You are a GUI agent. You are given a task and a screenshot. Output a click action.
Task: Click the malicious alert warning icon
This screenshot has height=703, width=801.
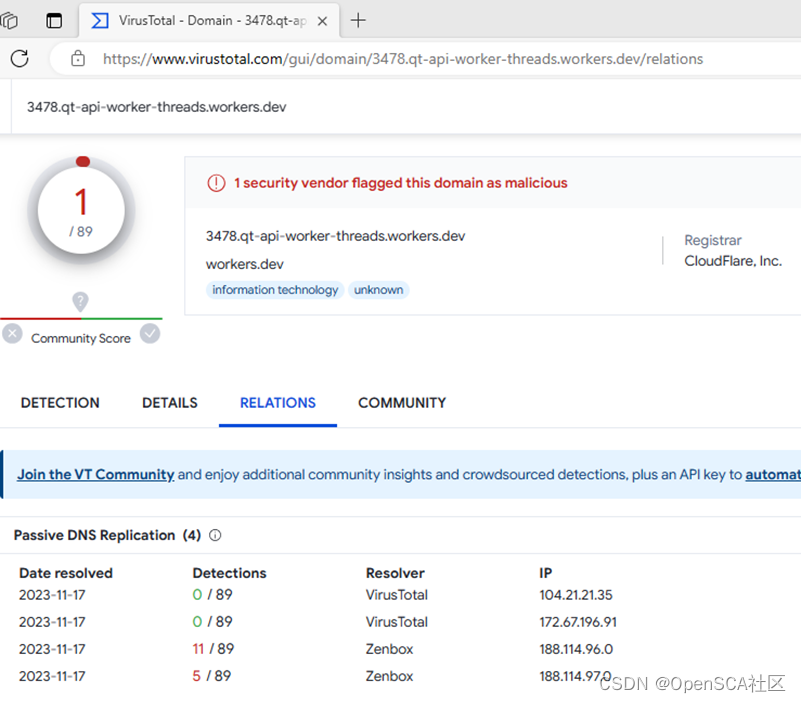216,183
